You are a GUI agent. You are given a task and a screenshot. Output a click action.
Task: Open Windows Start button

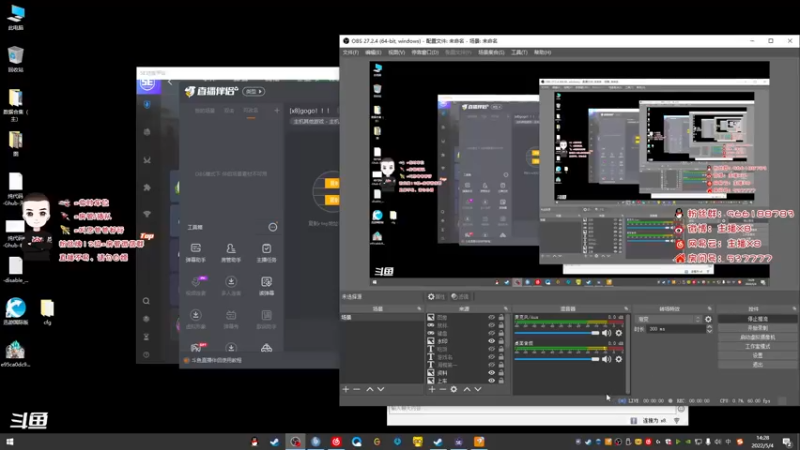10,442
